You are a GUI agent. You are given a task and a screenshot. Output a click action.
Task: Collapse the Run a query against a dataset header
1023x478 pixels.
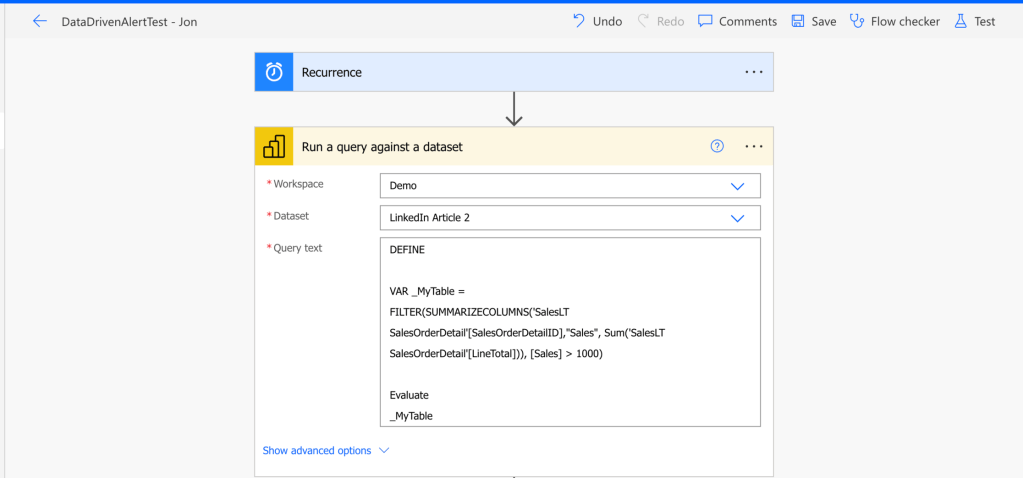point(514,147)
